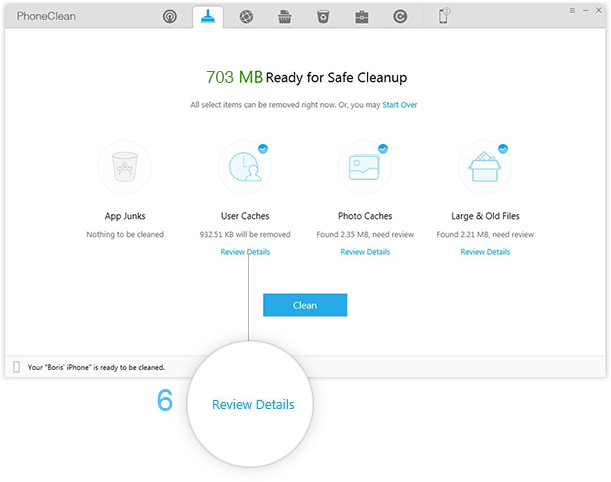
Task: Click the iPhone device icon in status bar
Action: [16, 367]
